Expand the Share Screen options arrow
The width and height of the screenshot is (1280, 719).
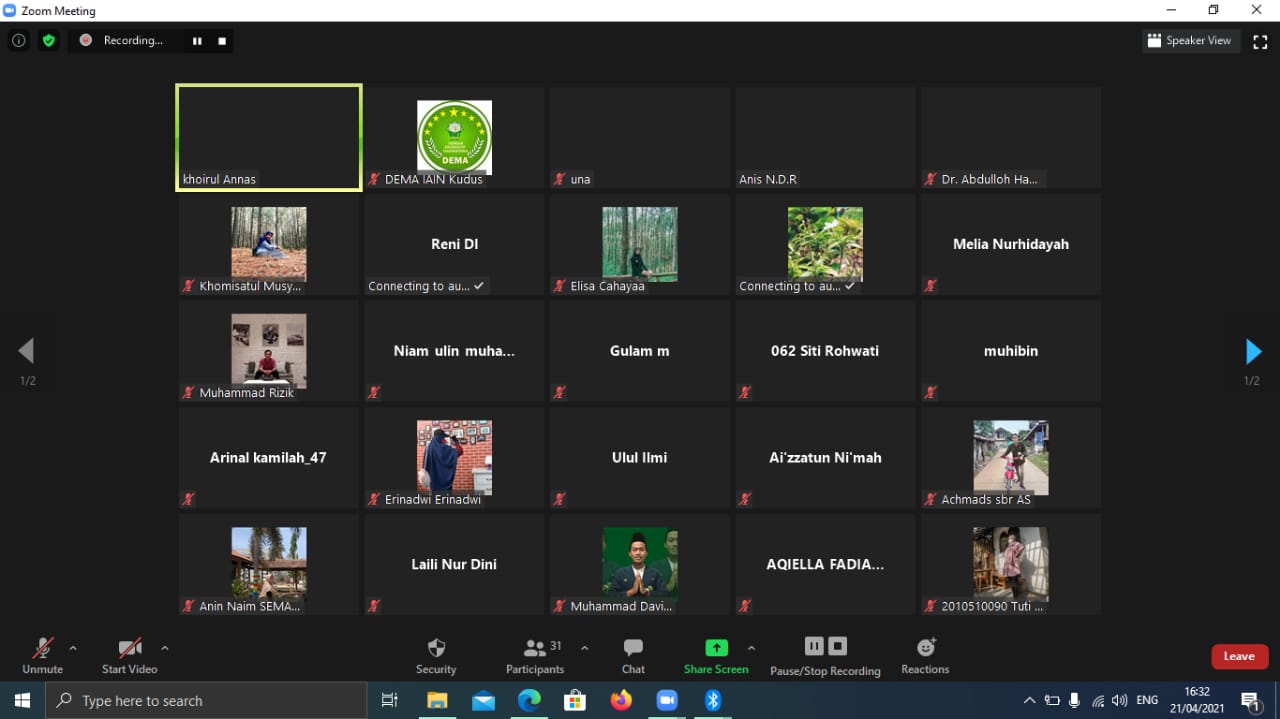click(x=751, y=647)
